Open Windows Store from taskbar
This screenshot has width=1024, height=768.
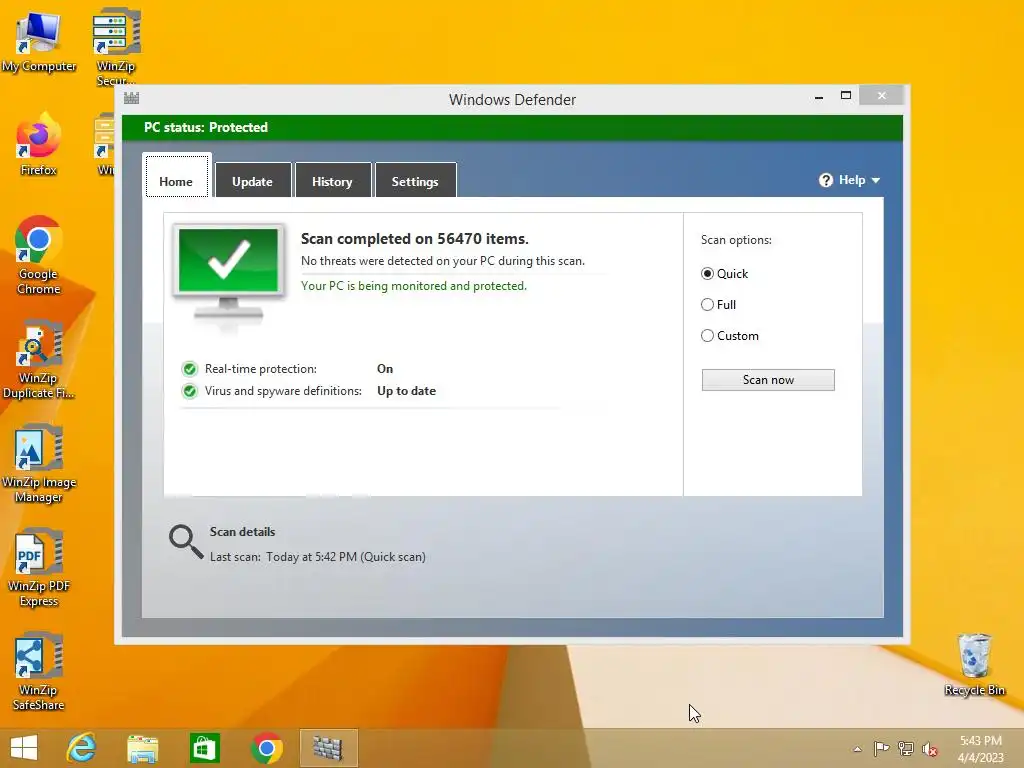click(204, 748)
